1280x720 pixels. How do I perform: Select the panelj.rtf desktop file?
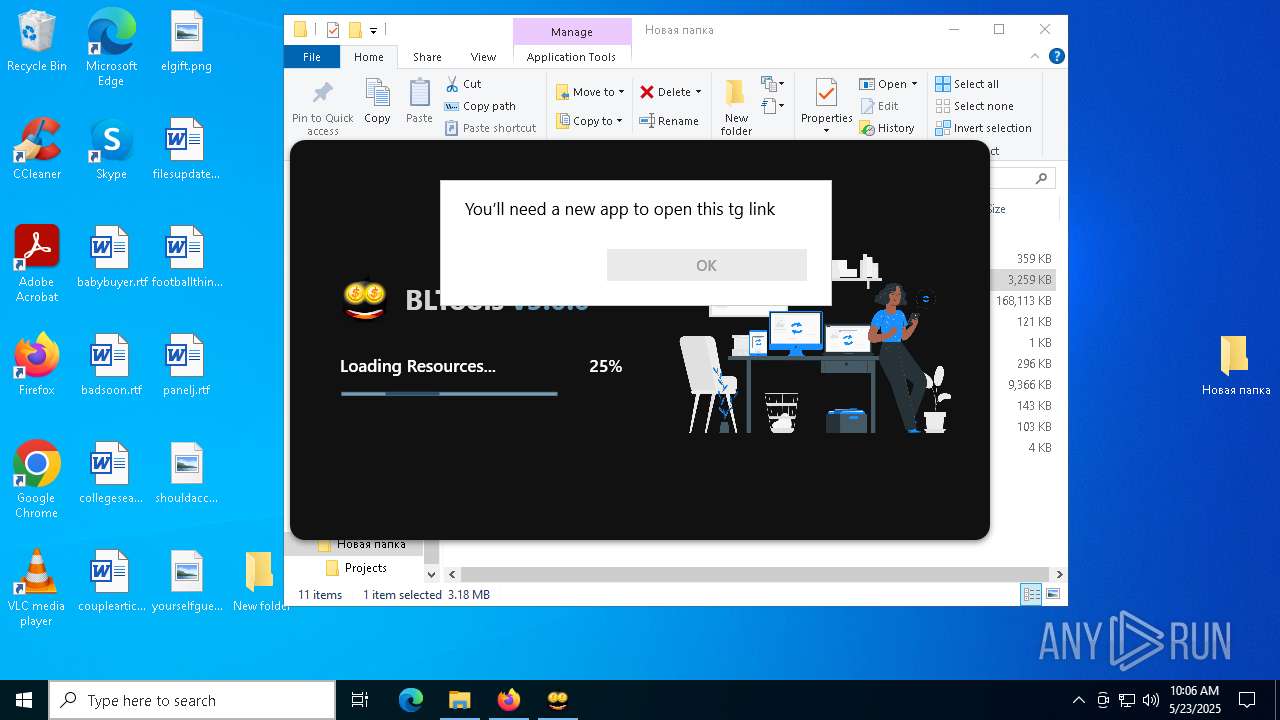(185, 365)
